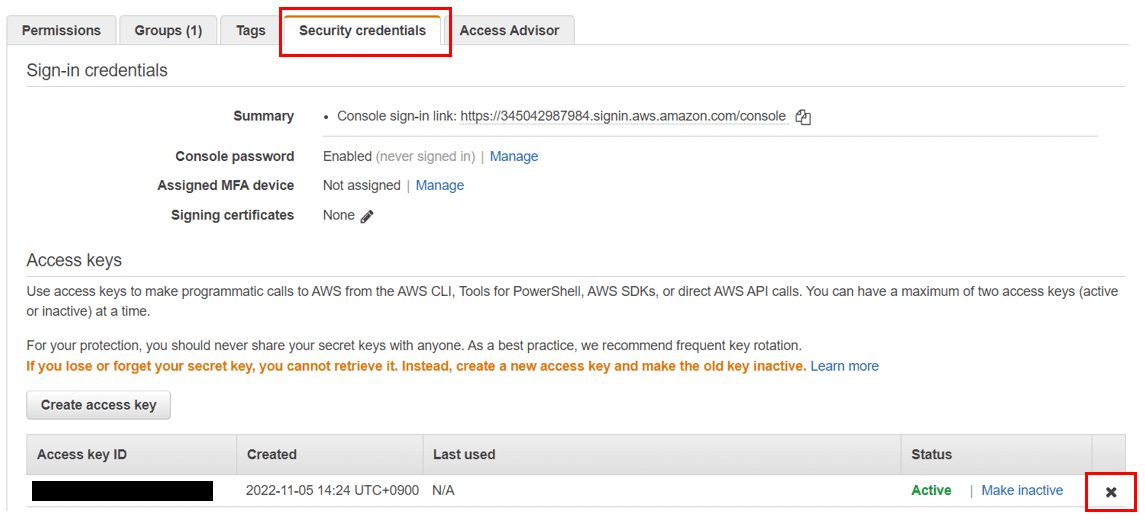Open the console sign-in URL

[x=624, y=117]
